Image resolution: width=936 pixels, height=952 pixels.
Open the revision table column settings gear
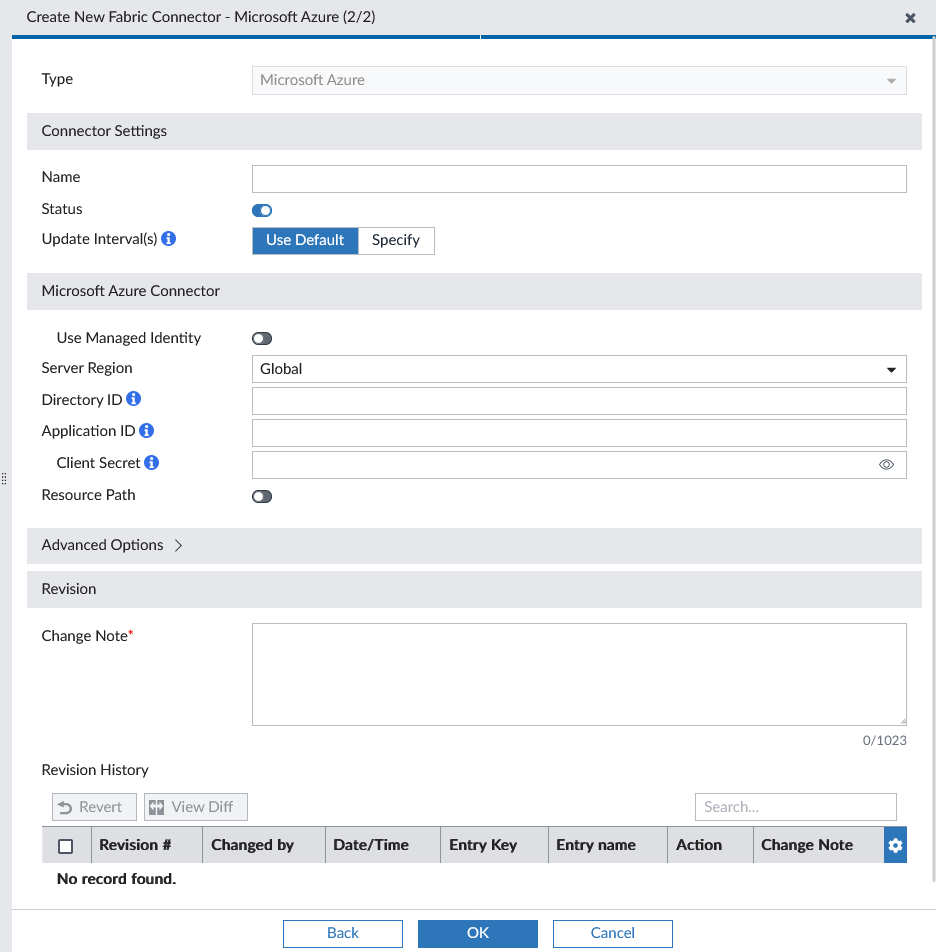click(x=894, y=845)
